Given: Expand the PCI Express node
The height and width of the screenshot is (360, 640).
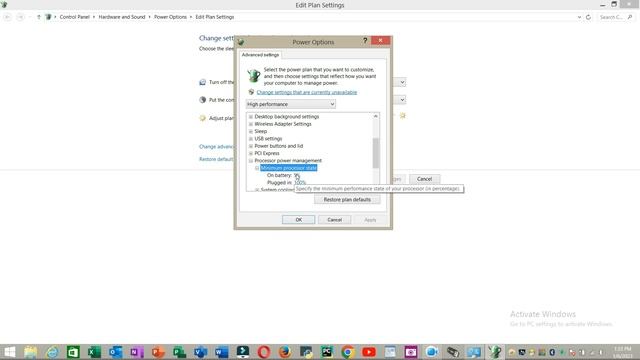Looking at the screenshot, I should tap(251, 153).
